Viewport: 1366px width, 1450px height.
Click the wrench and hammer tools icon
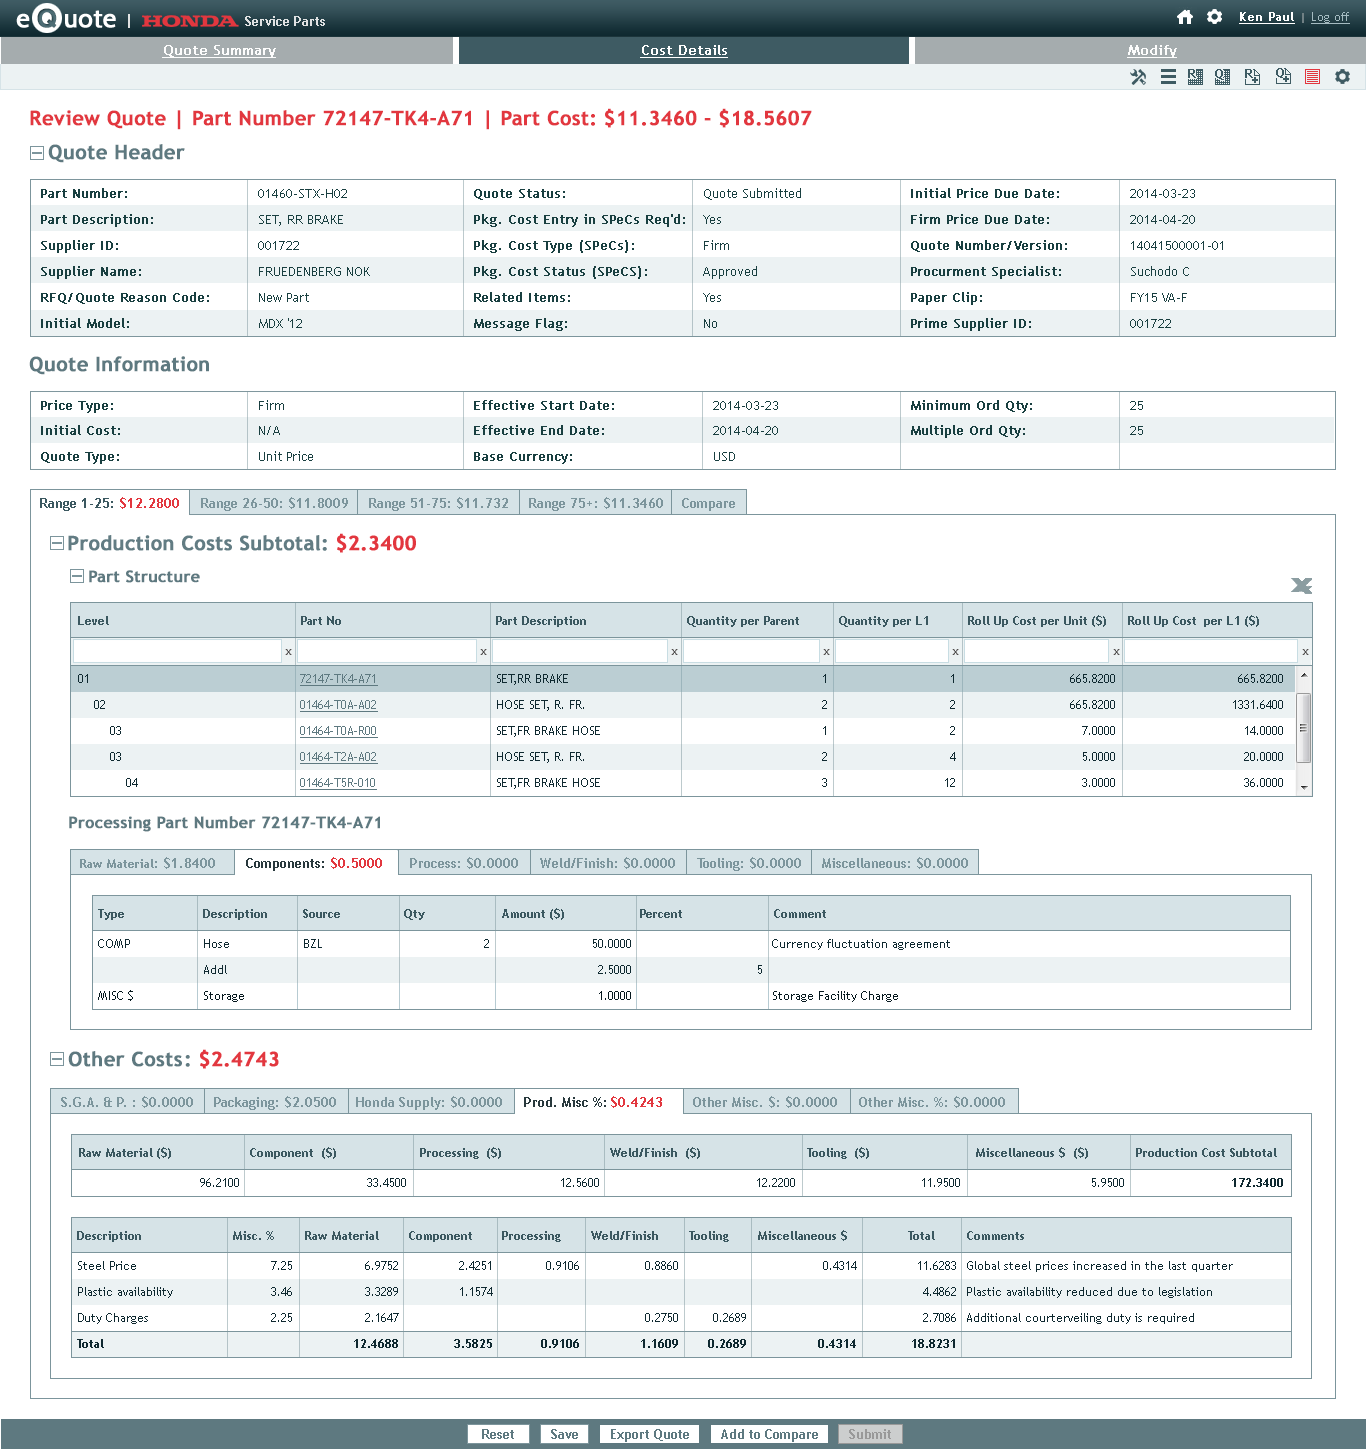click(1138, 77)
